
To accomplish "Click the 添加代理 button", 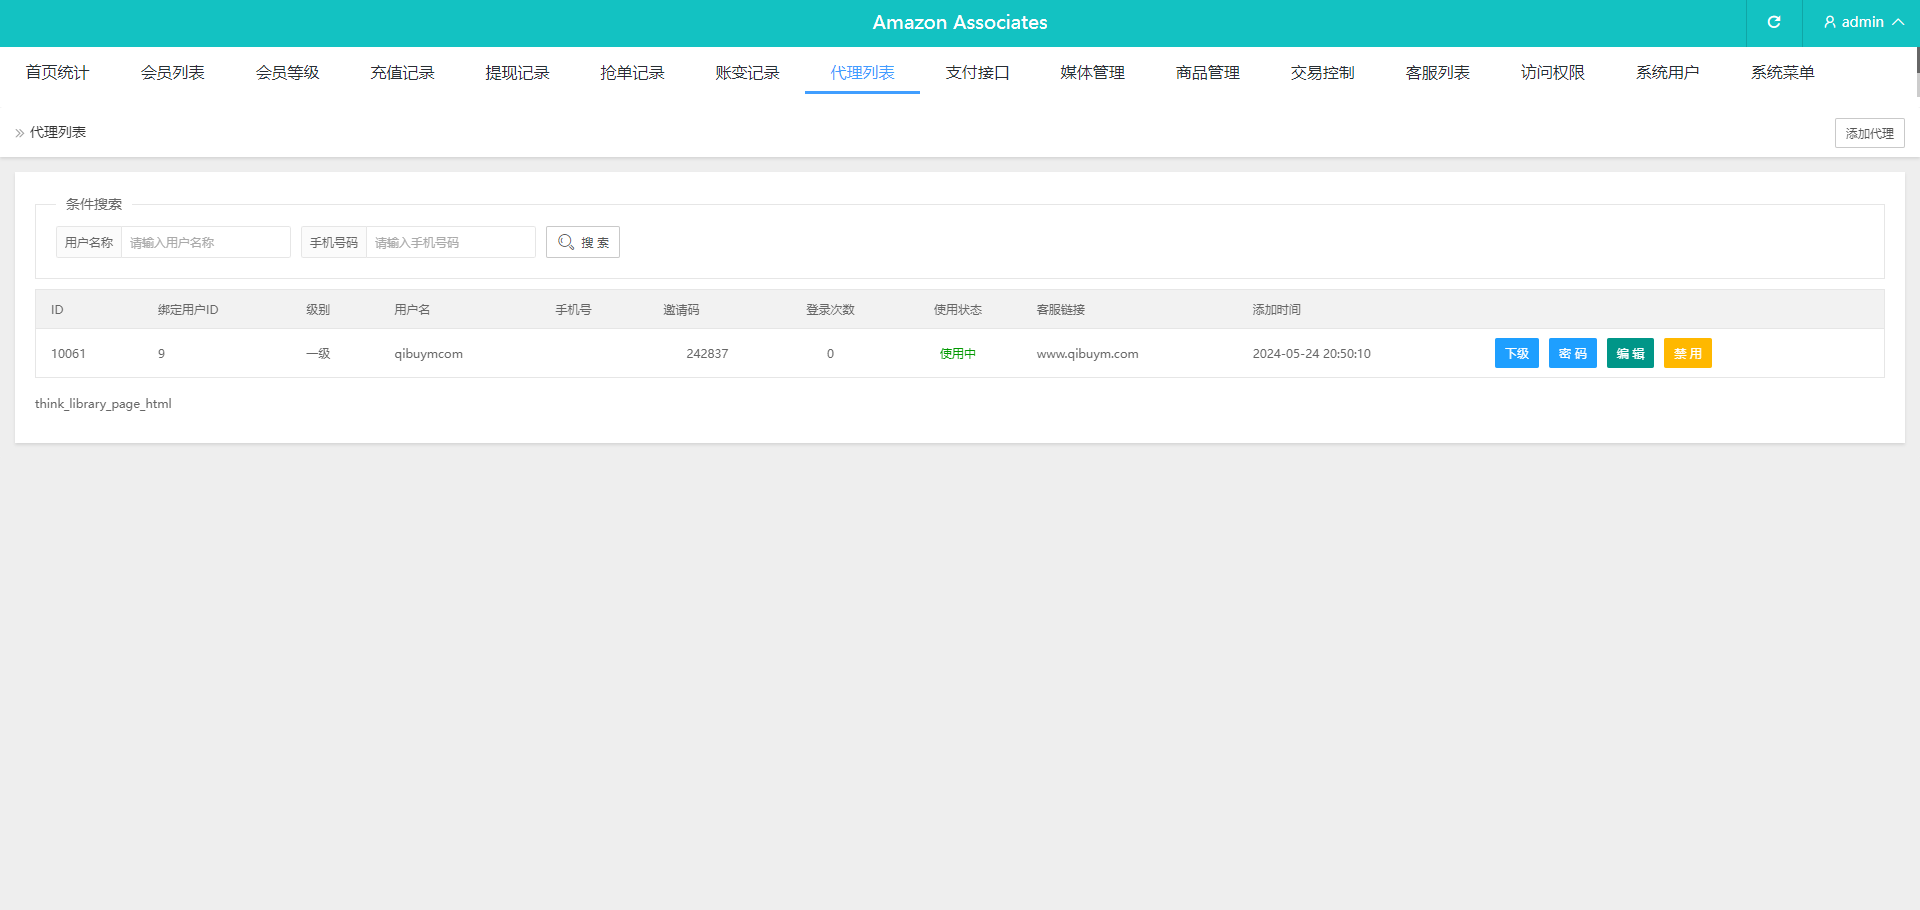I will click(x=1869, y=133).
